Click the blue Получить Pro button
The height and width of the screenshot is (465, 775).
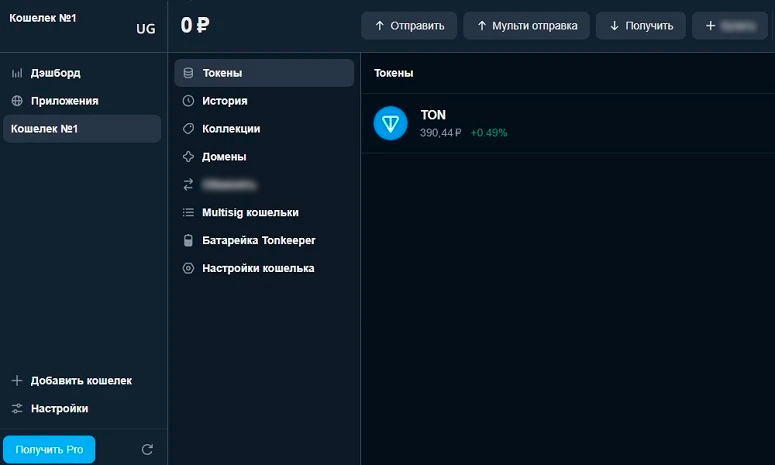click(49, 450)
